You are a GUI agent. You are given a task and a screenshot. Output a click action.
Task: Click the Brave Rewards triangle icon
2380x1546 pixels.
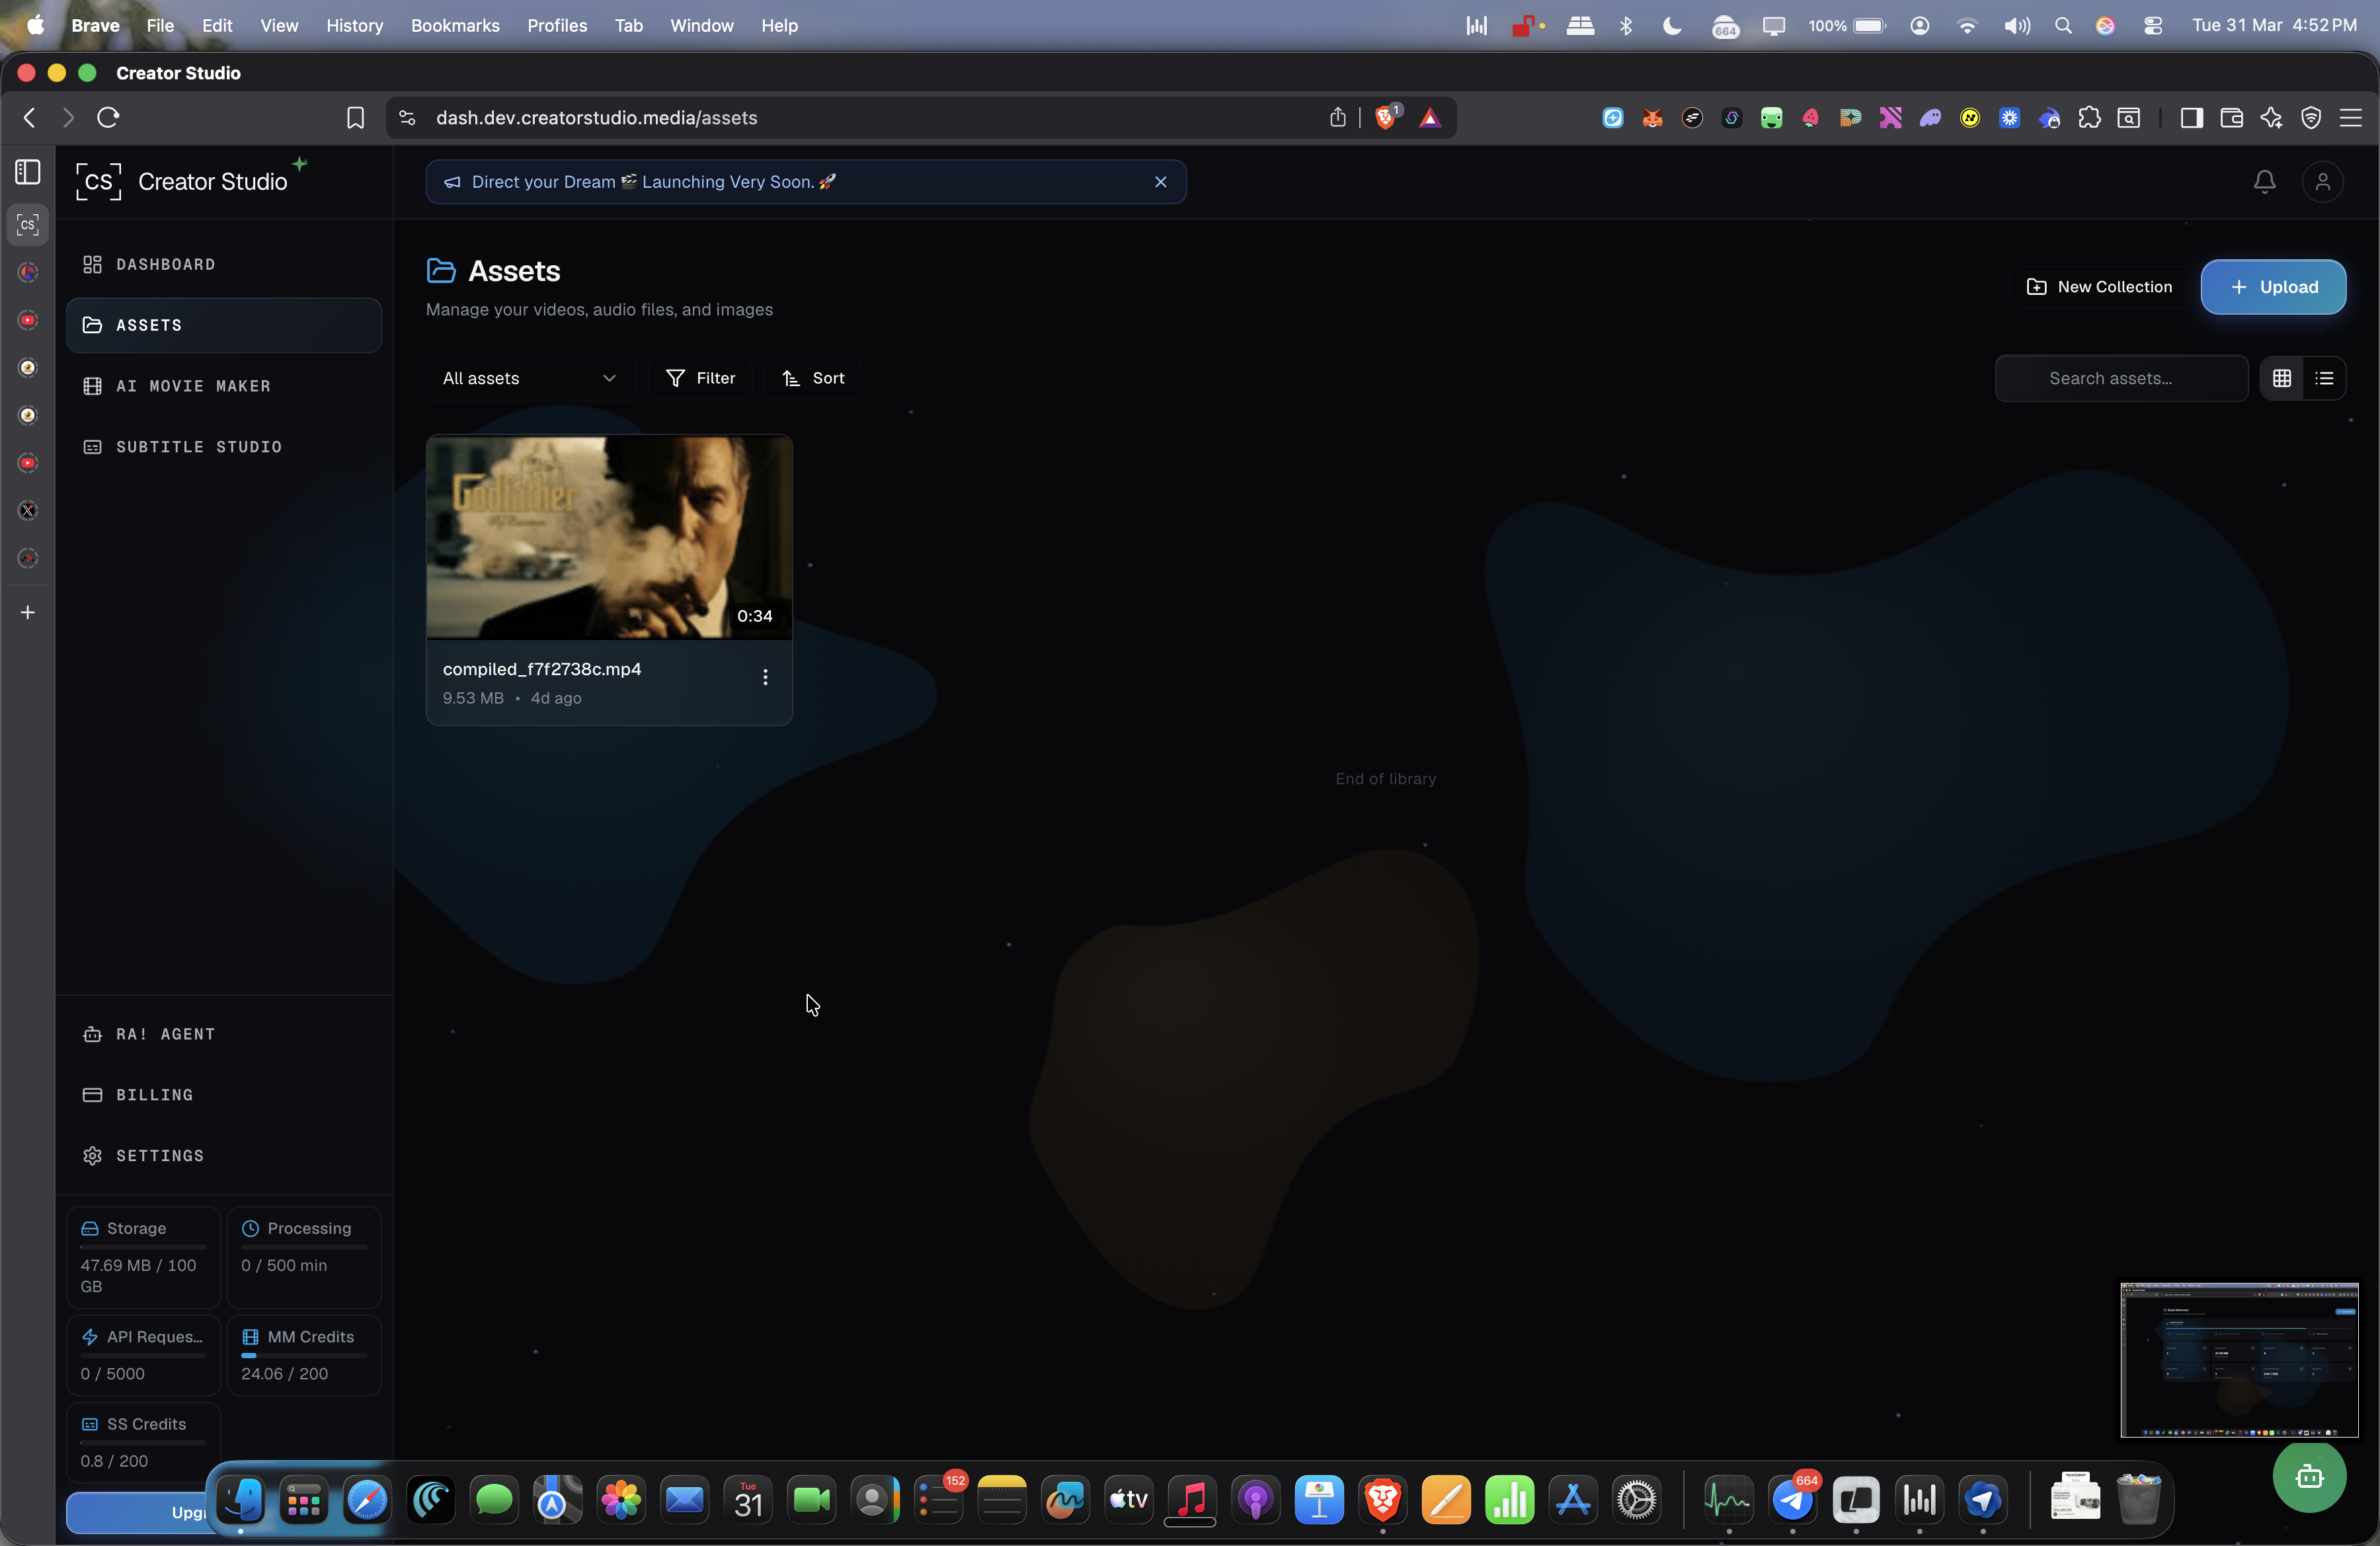coord(1430,118)
